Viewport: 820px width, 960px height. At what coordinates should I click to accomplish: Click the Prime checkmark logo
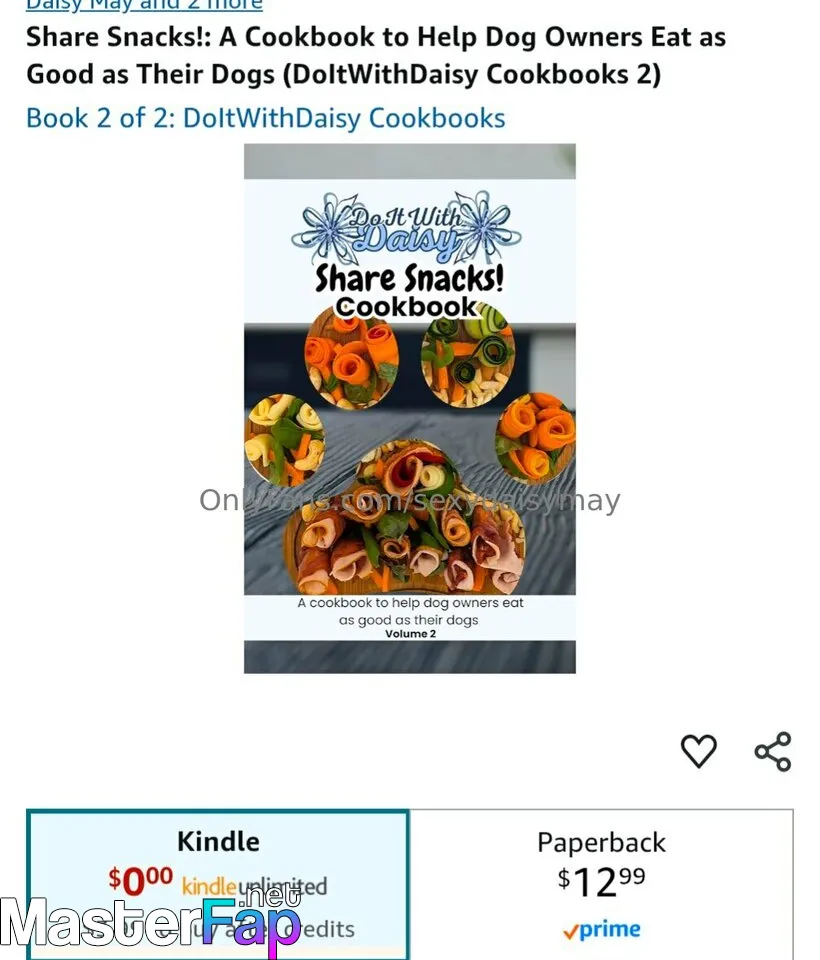602,929
